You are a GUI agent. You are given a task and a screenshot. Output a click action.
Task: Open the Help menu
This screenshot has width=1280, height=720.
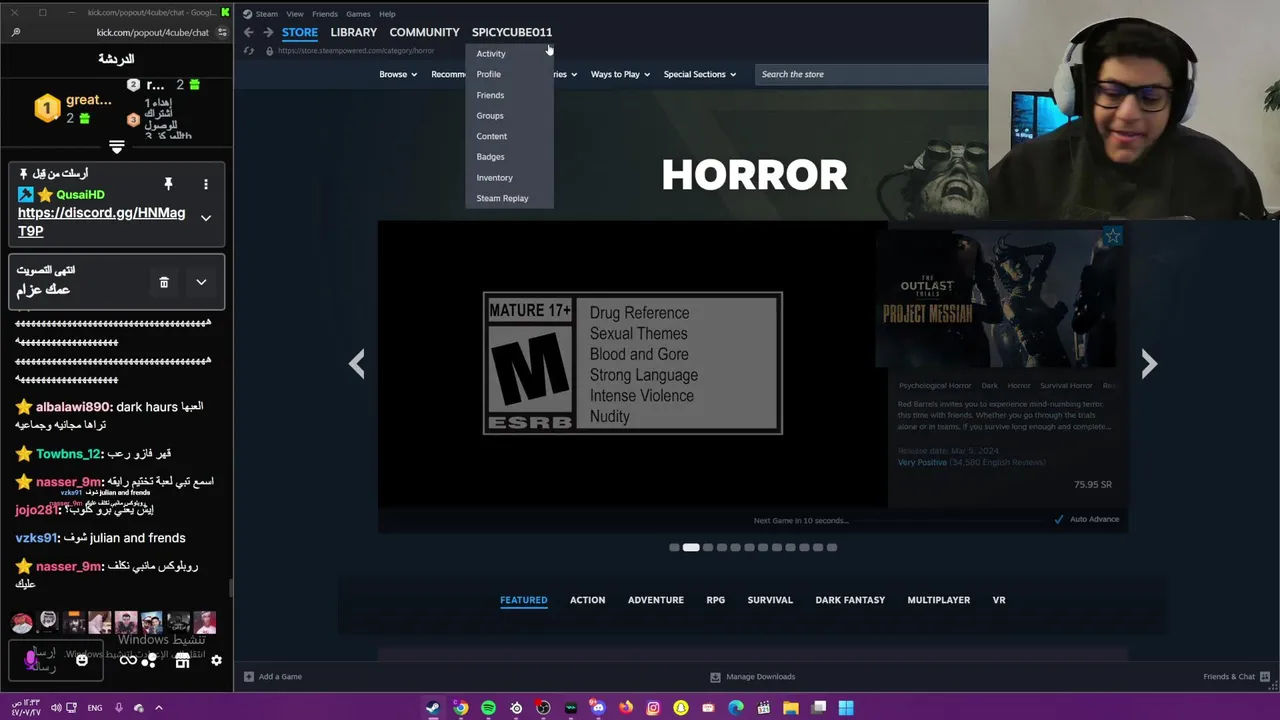pyautogui.click(x=387, y=14)
